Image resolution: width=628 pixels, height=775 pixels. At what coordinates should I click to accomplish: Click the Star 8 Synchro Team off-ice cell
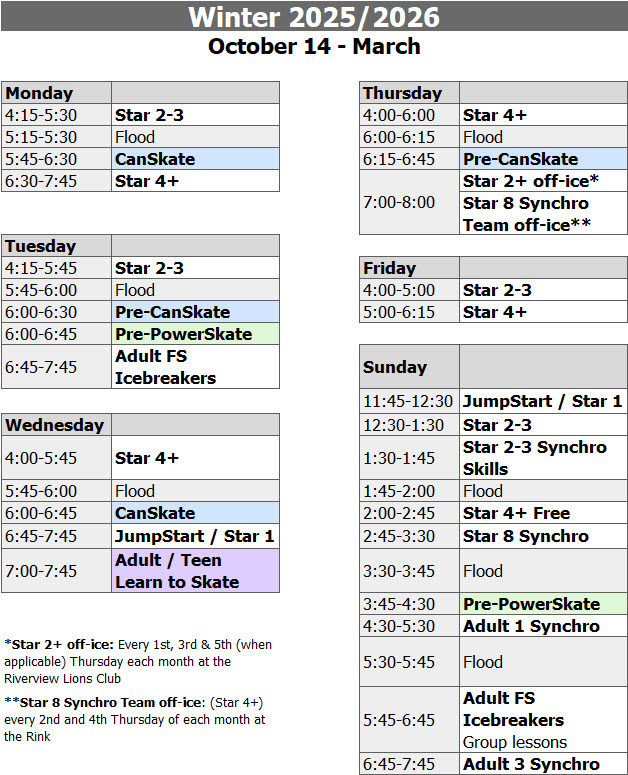click(543, 214)
